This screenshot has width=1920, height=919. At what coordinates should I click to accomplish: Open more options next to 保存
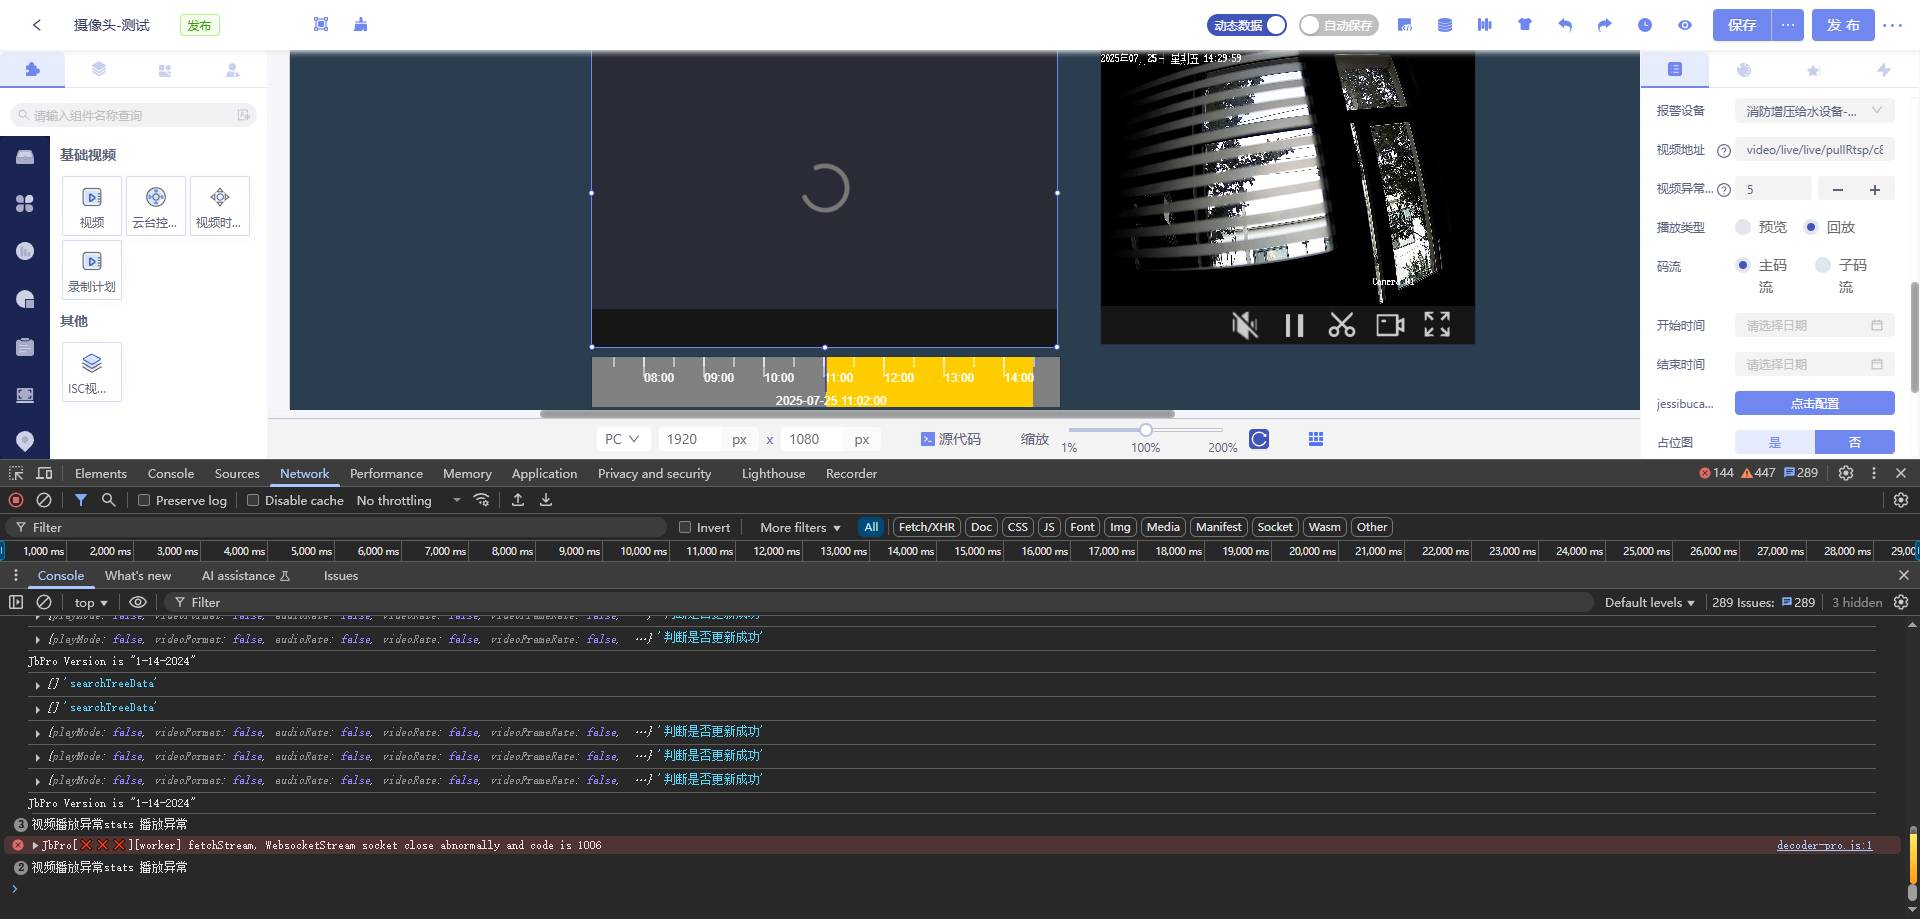coord(1788,25)
